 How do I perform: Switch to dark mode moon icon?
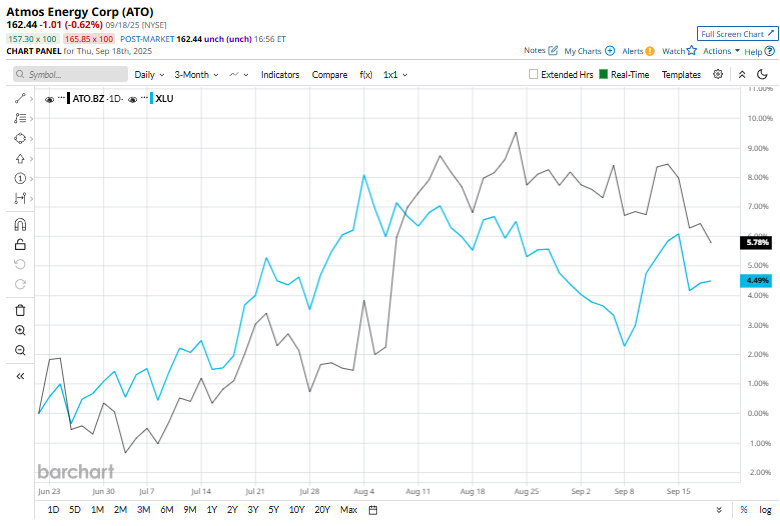762,75
